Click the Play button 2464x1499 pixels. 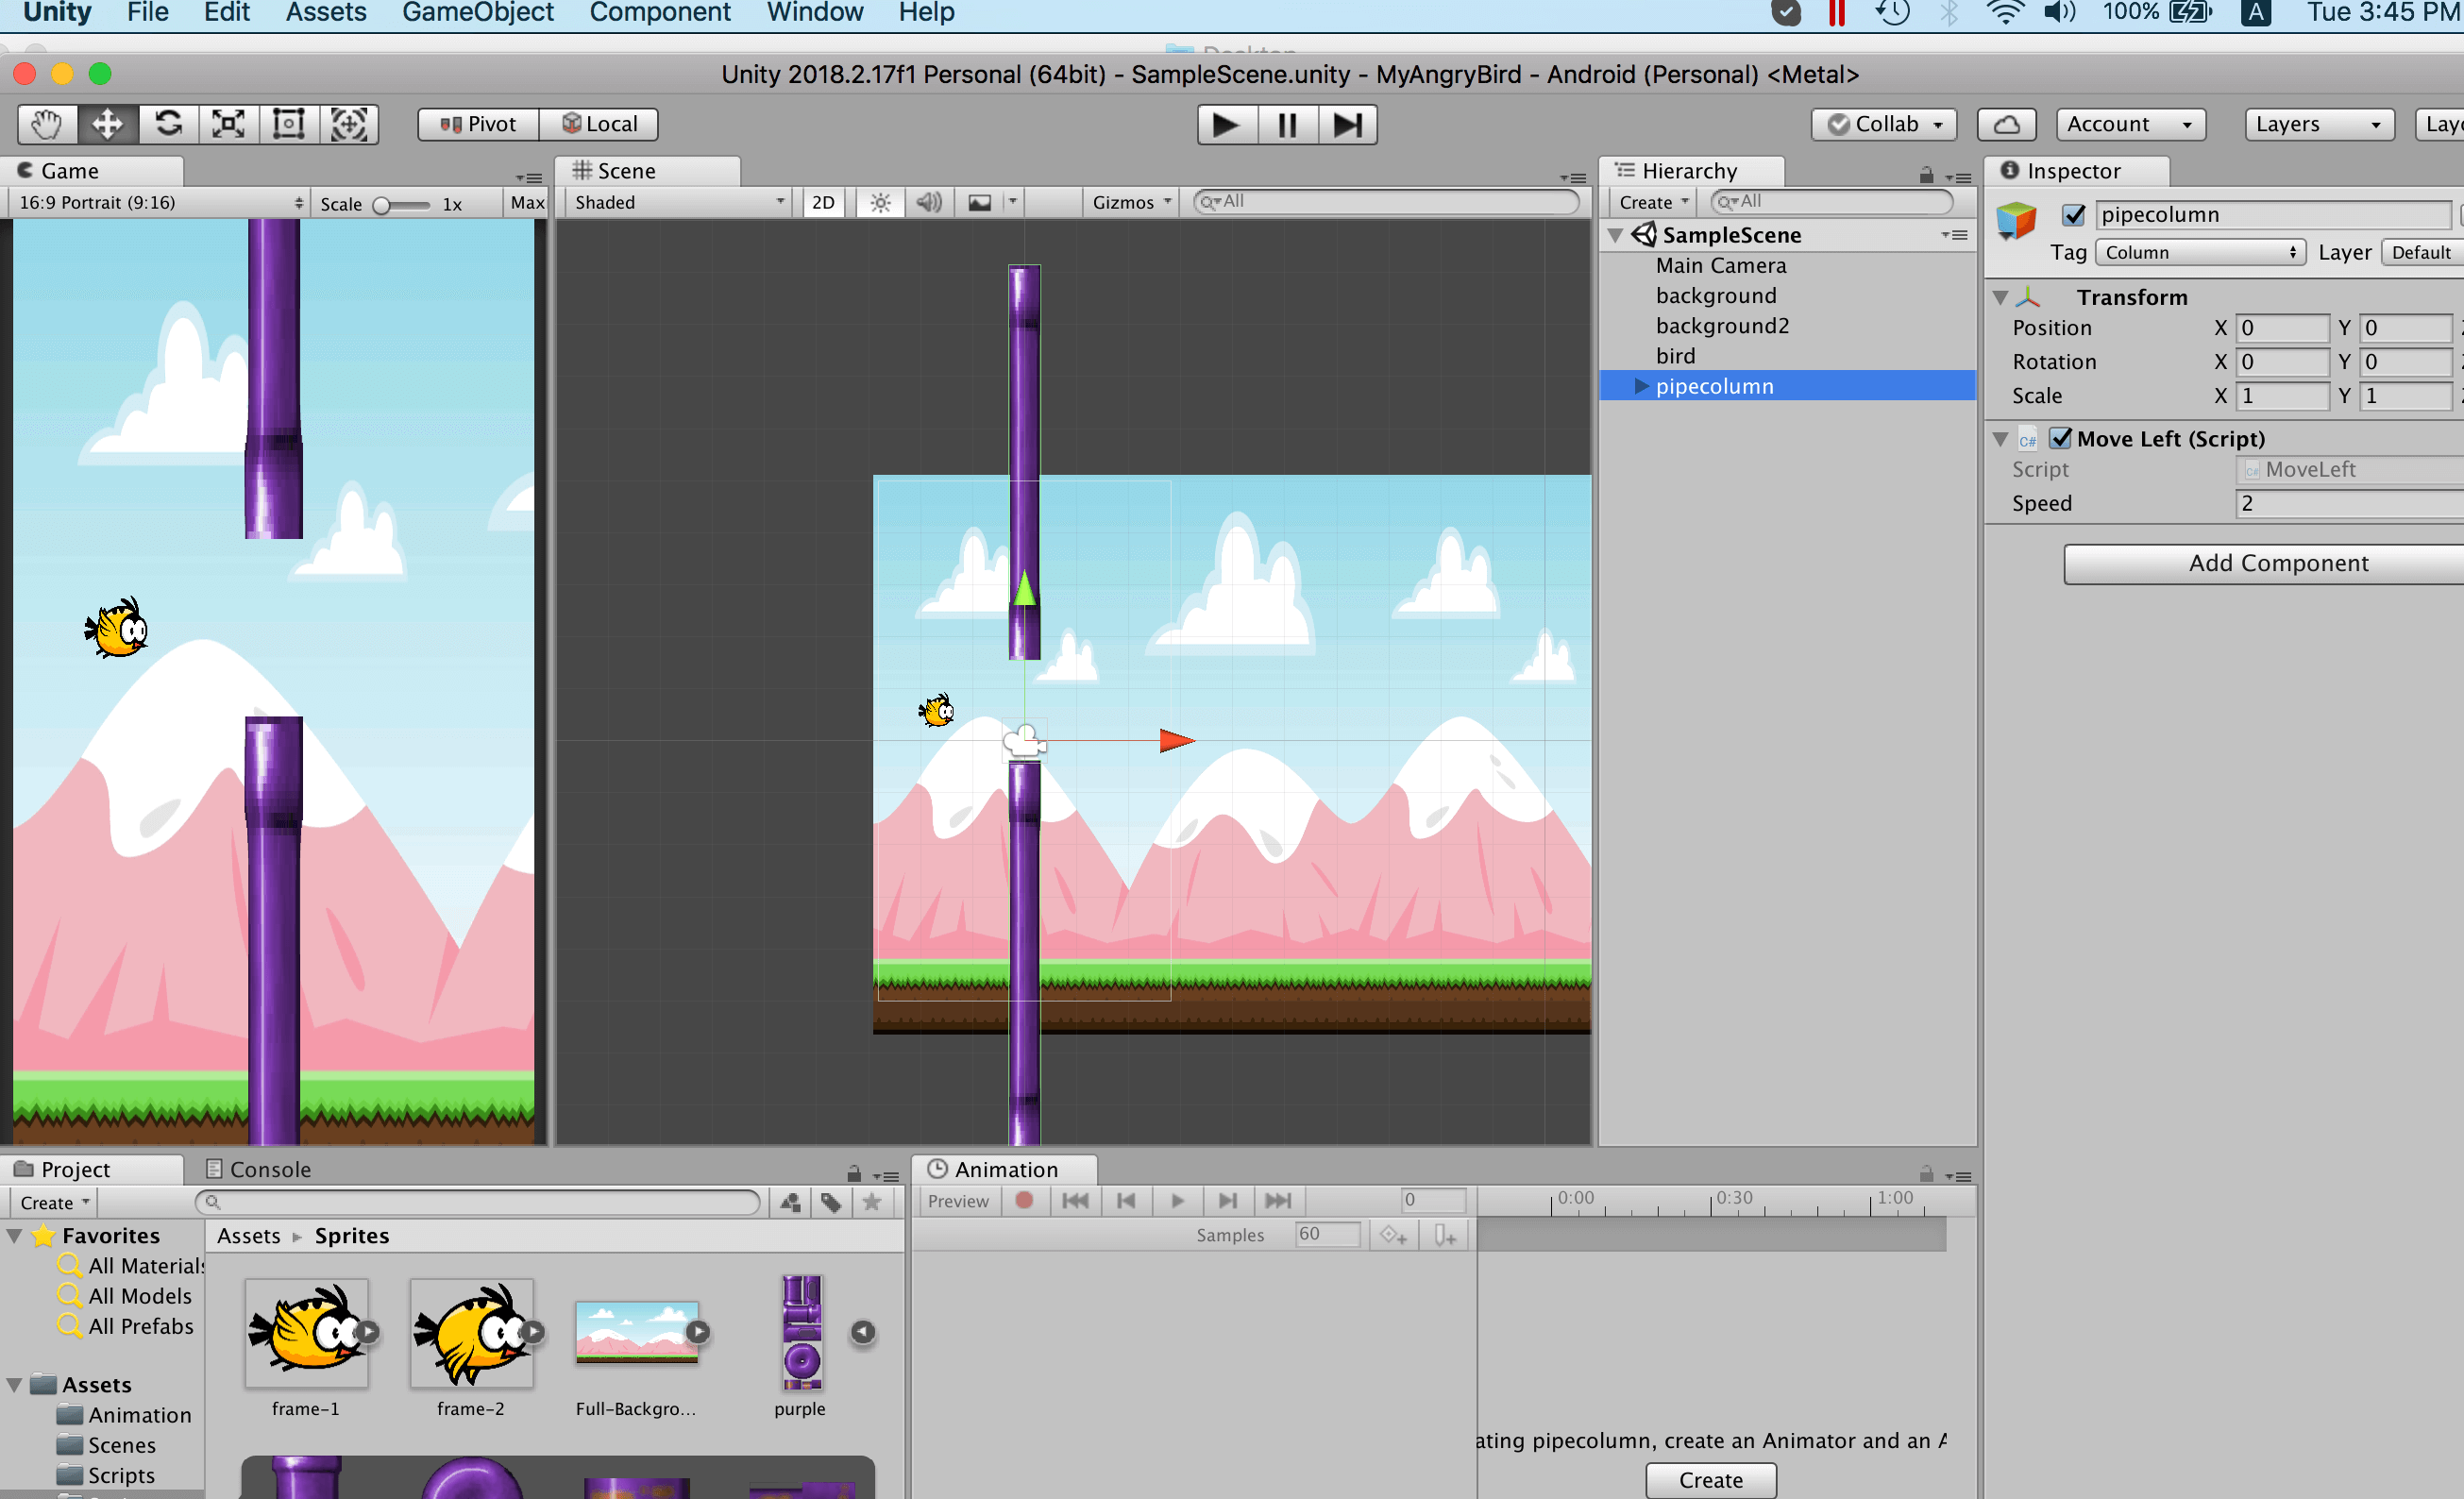(x=1226, y=125)
